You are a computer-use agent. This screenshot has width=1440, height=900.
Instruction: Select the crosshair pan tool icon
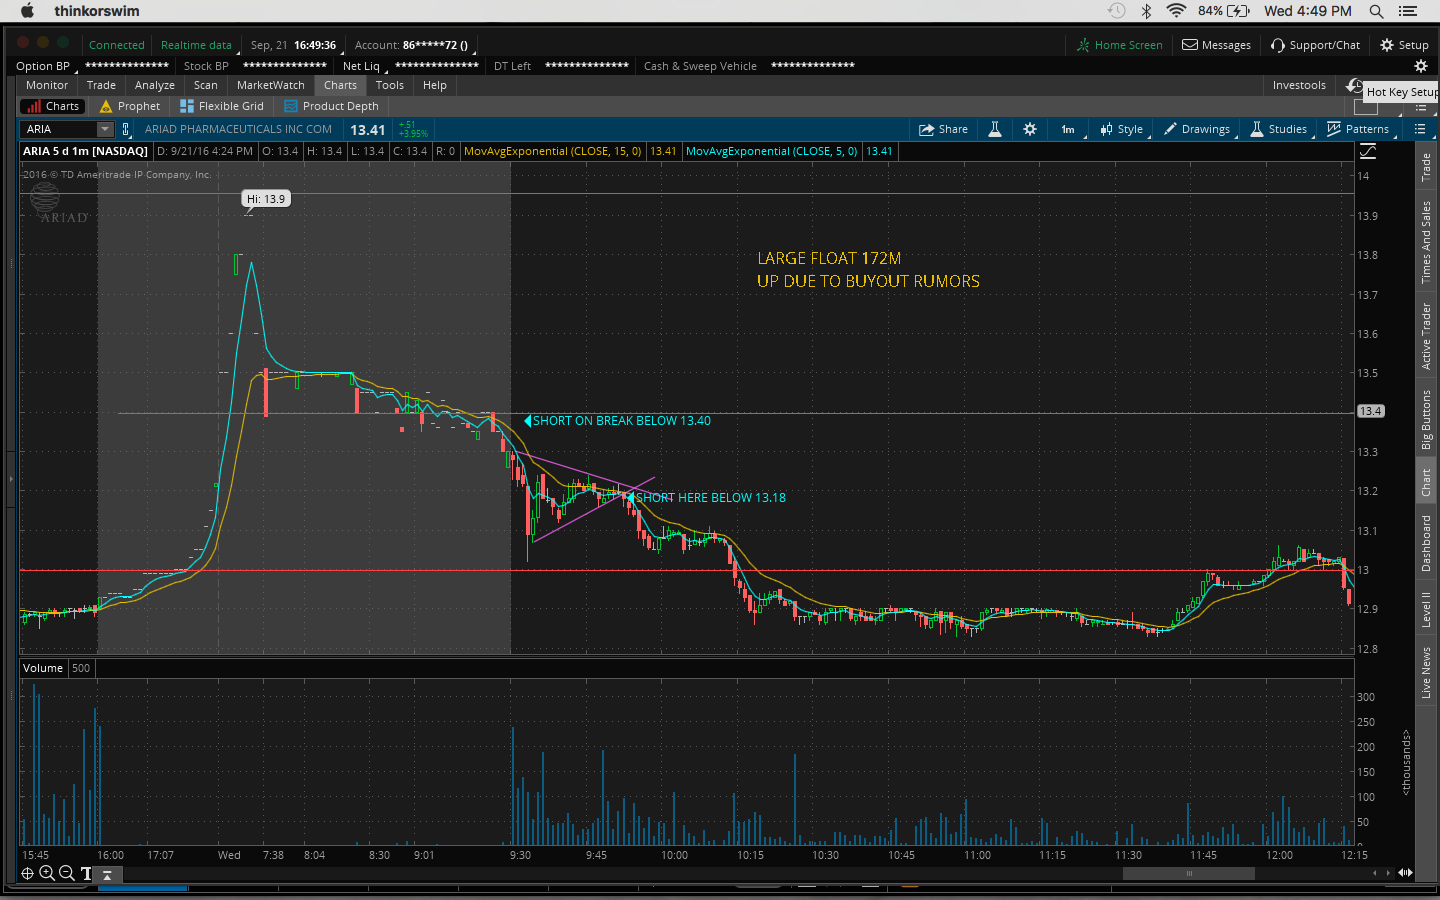pos(28,873)
